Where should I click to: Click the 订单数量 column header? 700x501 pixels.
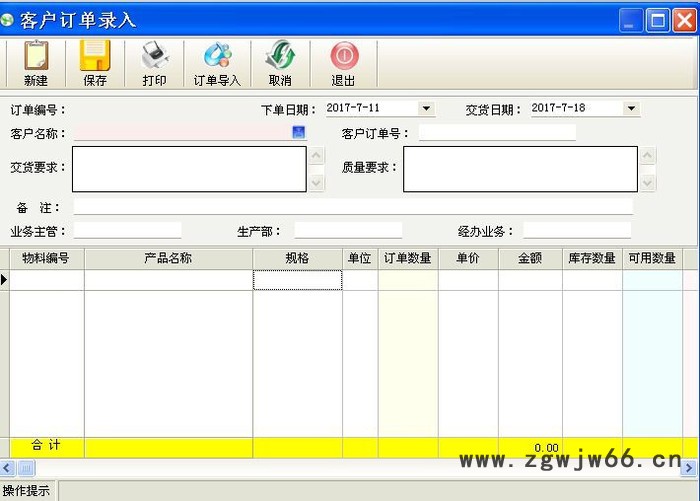click(x=408, y=259)
